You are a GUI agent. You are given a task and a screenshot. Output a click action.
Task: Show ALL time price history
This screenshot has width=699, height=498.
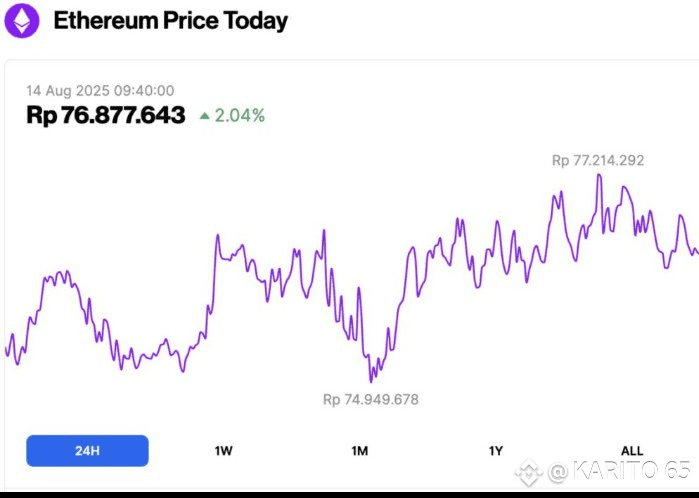[632, 451]
